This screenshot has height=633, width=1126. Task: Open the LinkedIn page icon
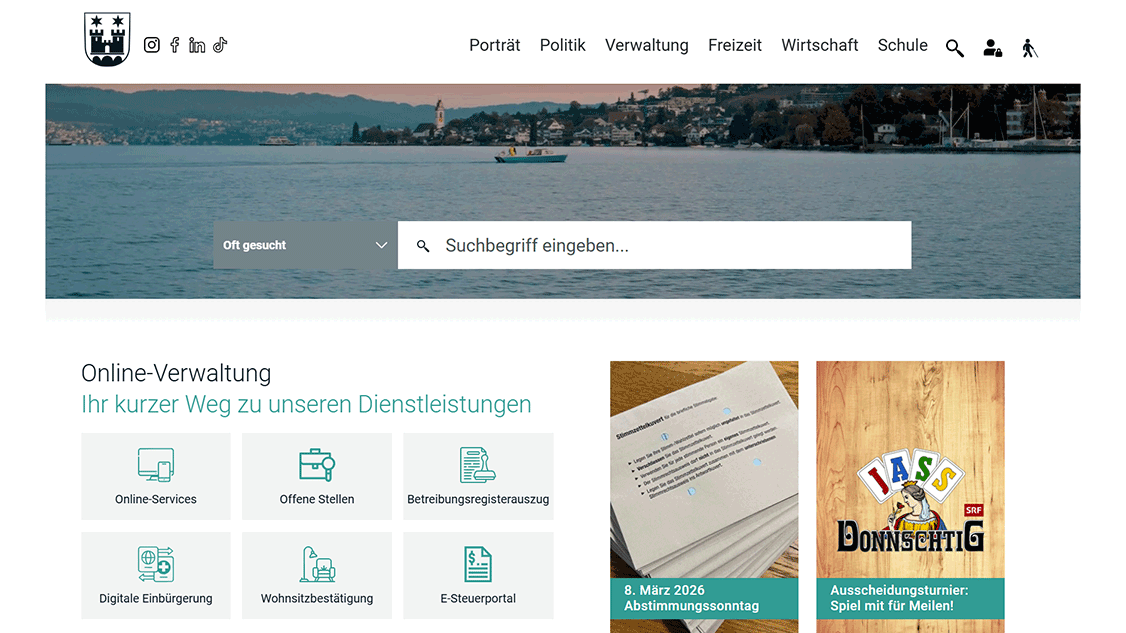(197, 44)
